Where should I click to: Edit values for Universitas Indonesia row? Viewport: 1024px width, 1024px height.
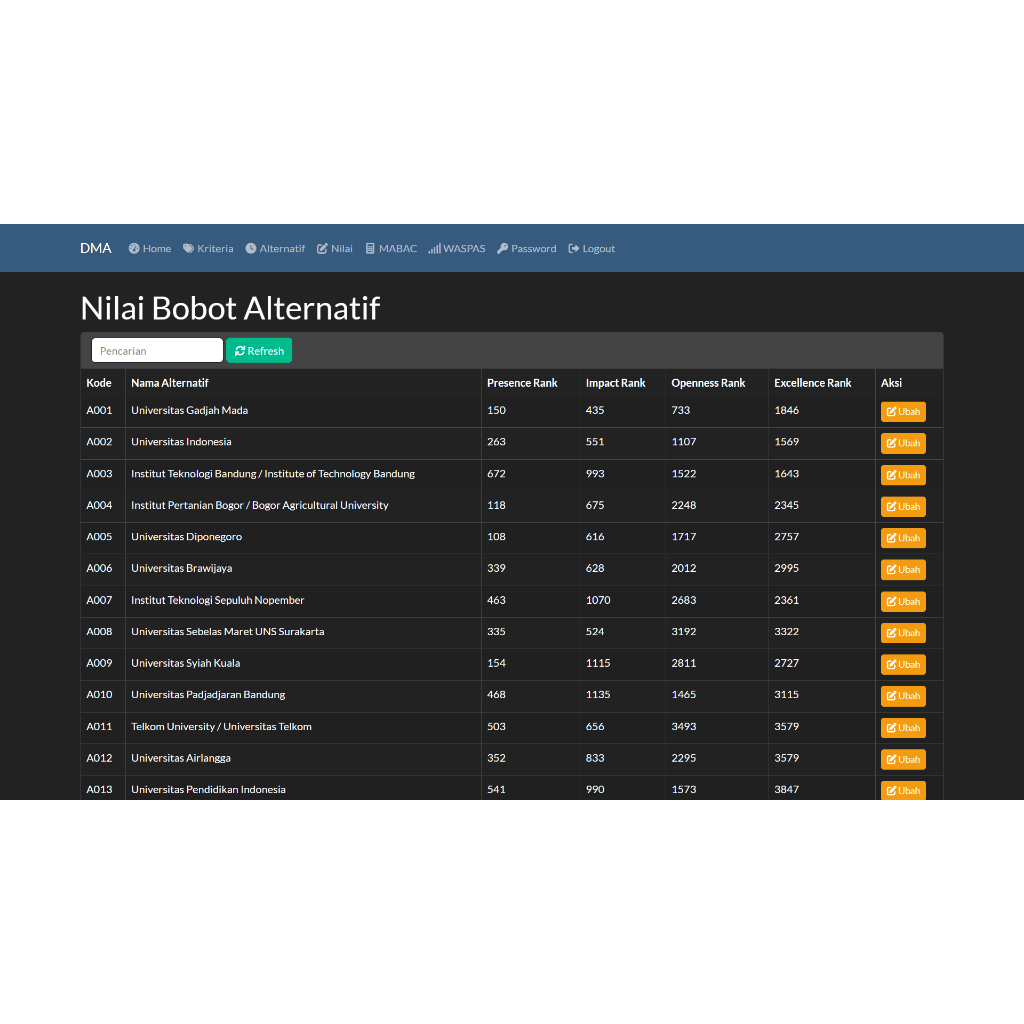click(x=903, y=443)
